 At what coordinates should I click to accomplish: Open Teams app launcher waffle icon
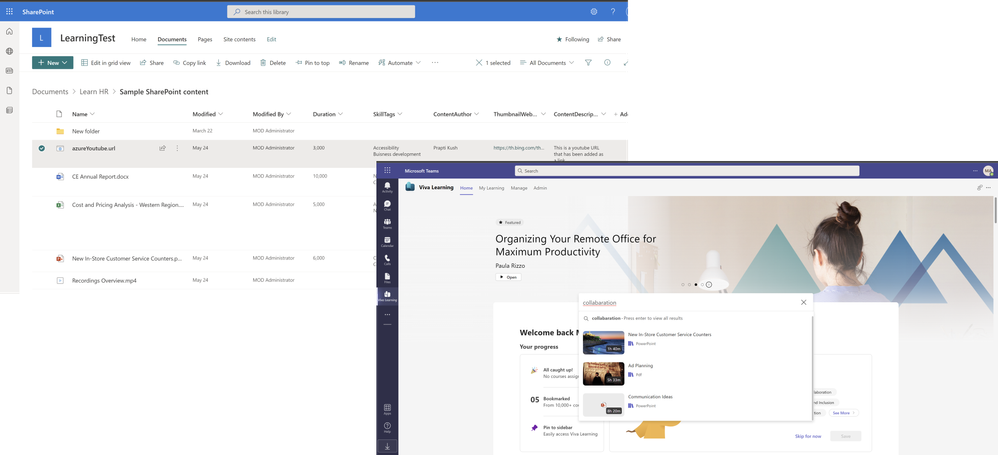pyautogui.click(x=387, y=171)
